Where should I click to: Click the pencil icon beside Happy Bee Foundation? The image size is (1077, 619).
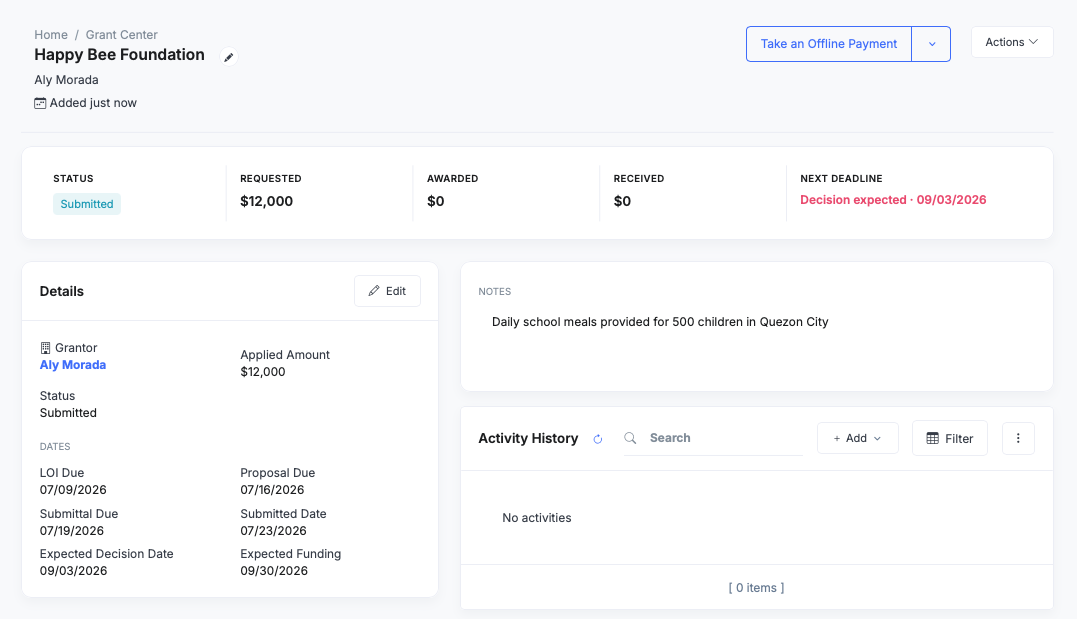(x=229, y=57)
